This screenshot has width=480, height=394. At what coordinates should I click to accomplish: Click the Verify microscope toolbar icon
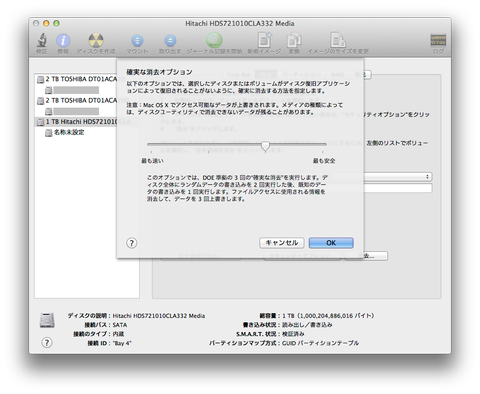click(42, 41)
